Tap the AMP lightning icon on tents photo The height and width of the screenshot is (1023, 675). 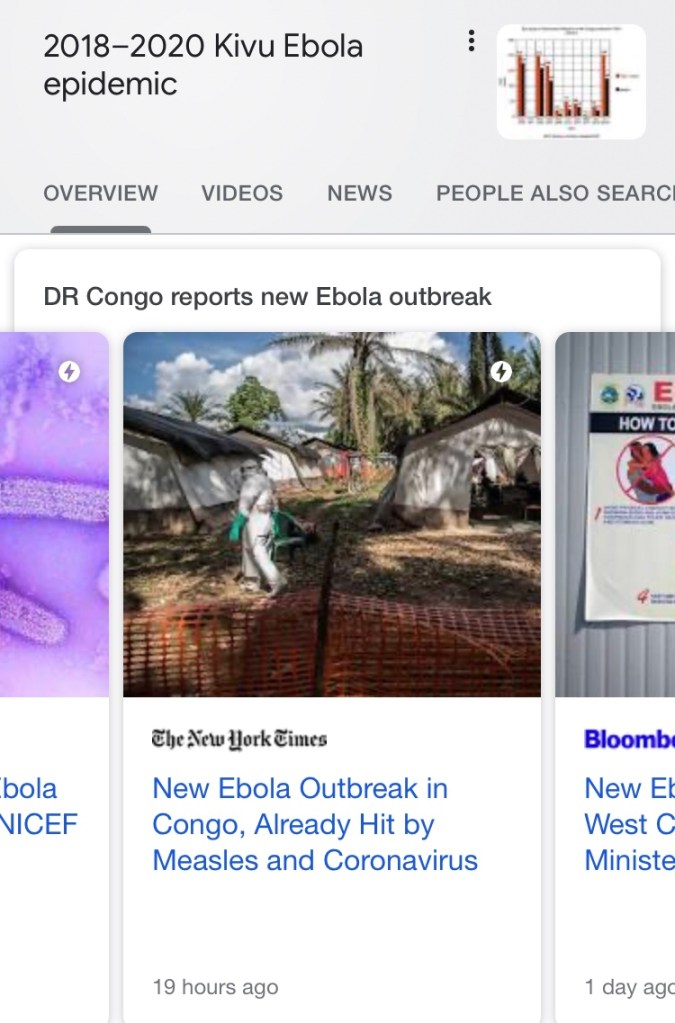coord(502,372)
